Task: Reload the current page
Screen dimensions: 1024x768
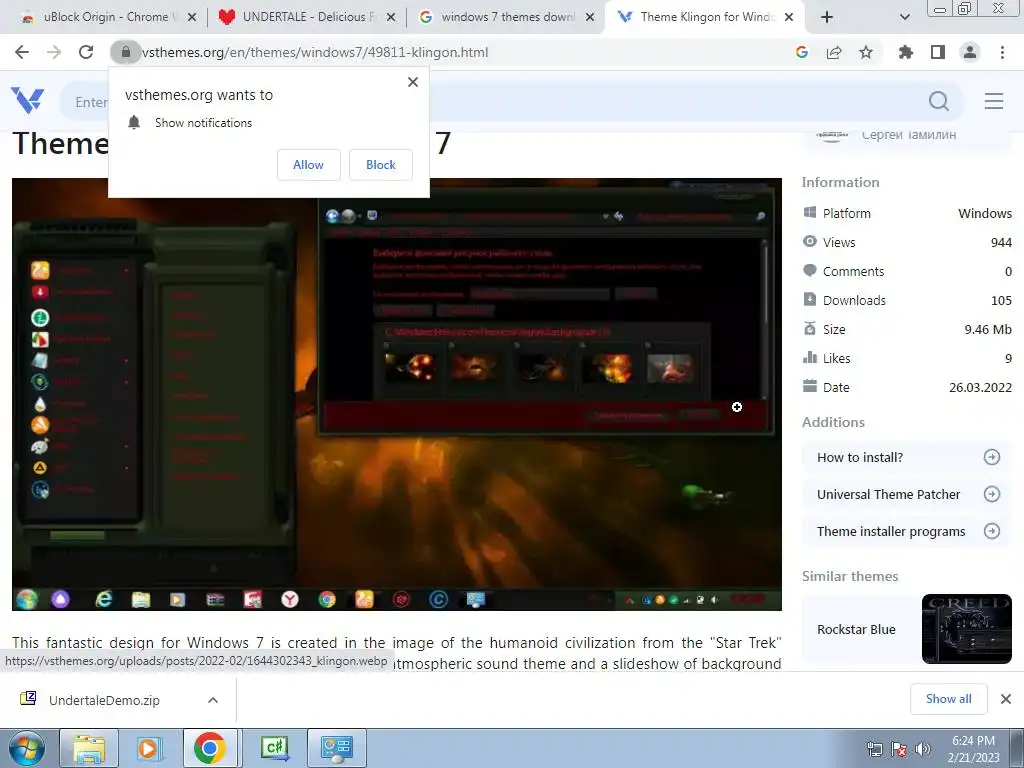Action: click(86, 52)
